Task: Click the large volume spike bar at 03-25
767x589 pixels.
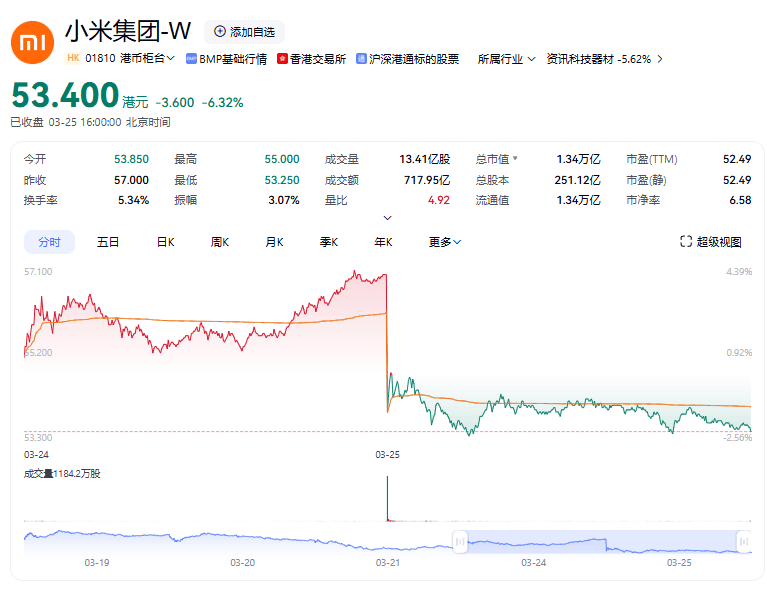Action: coord(387,498)
